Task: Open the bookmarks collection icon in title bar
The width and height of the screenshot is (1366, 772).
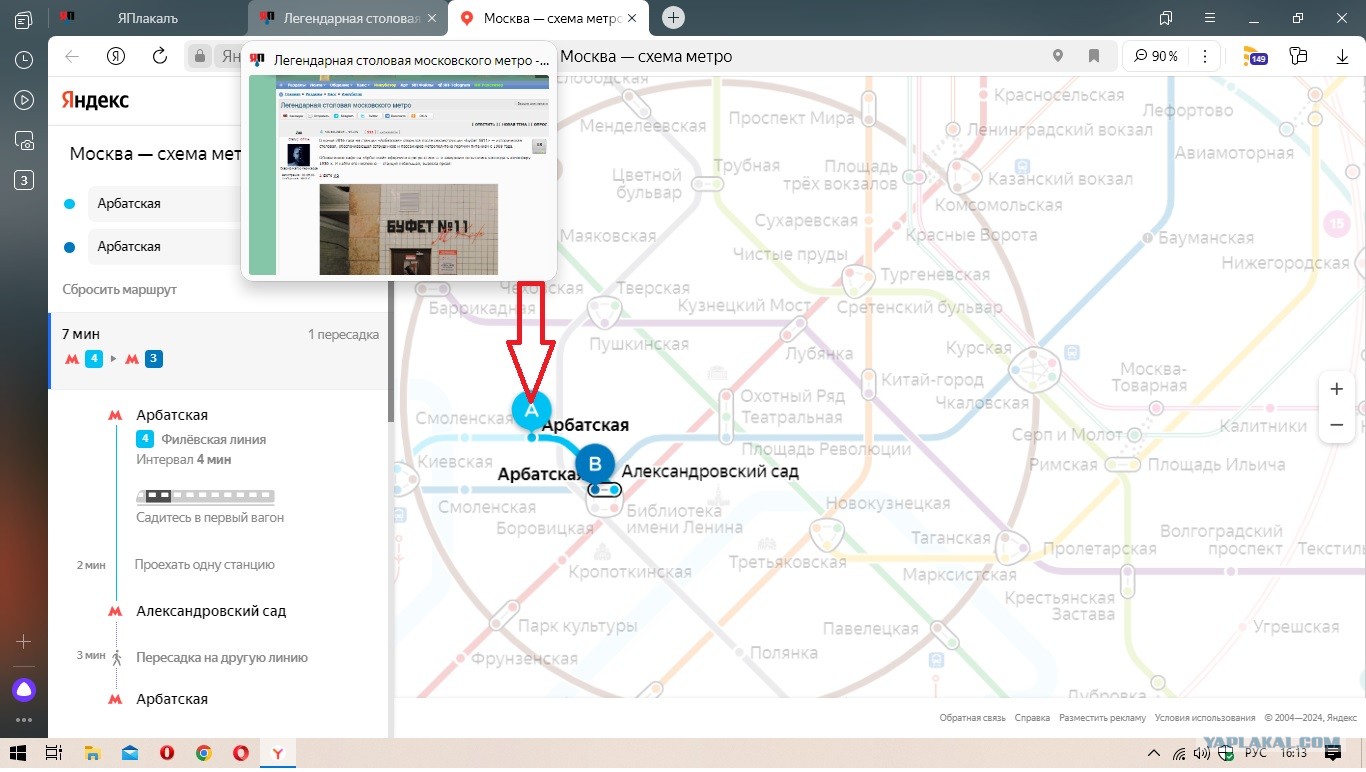Action: [x=1166, y=18]
